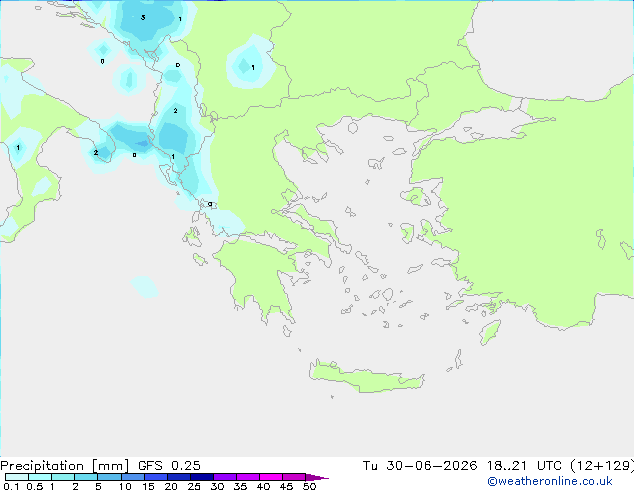The height and width of the screenshot is (490, 634).
Task: Click the "25" legend scale label
Action: click(194, 486)
